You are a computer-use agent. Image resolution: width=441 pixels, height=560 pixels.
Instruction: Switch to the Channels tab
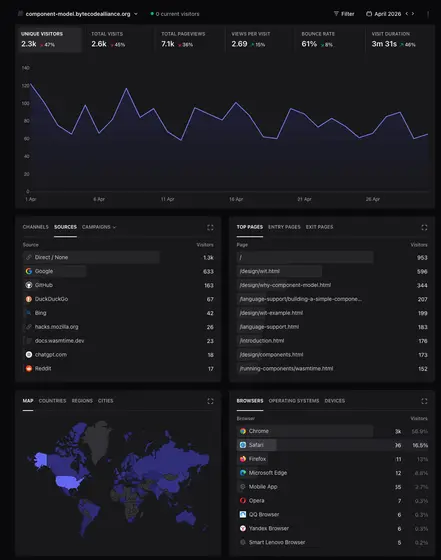(x=35, y=227)
